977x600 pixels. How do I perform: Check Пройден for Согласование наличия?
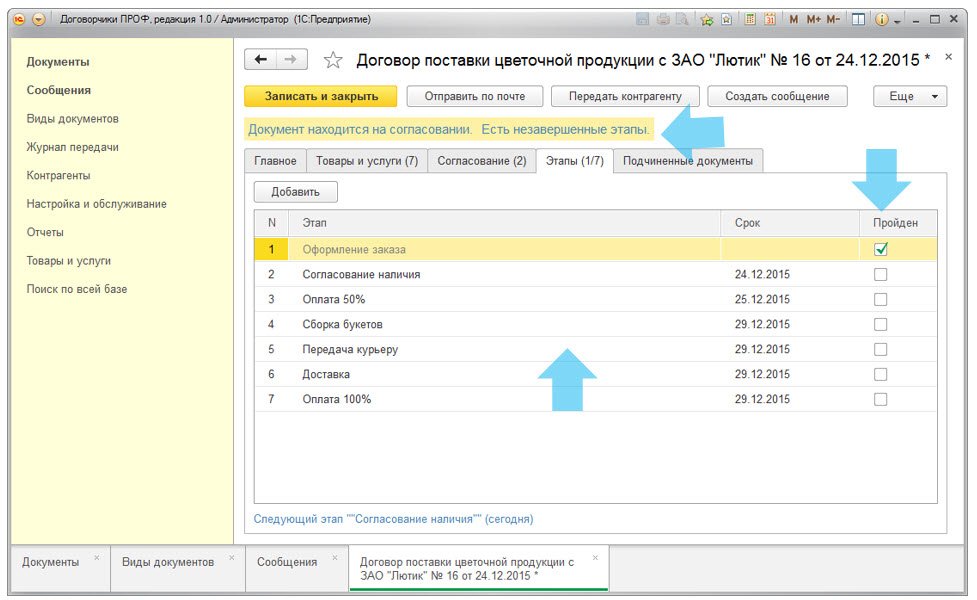coord(880,274)
